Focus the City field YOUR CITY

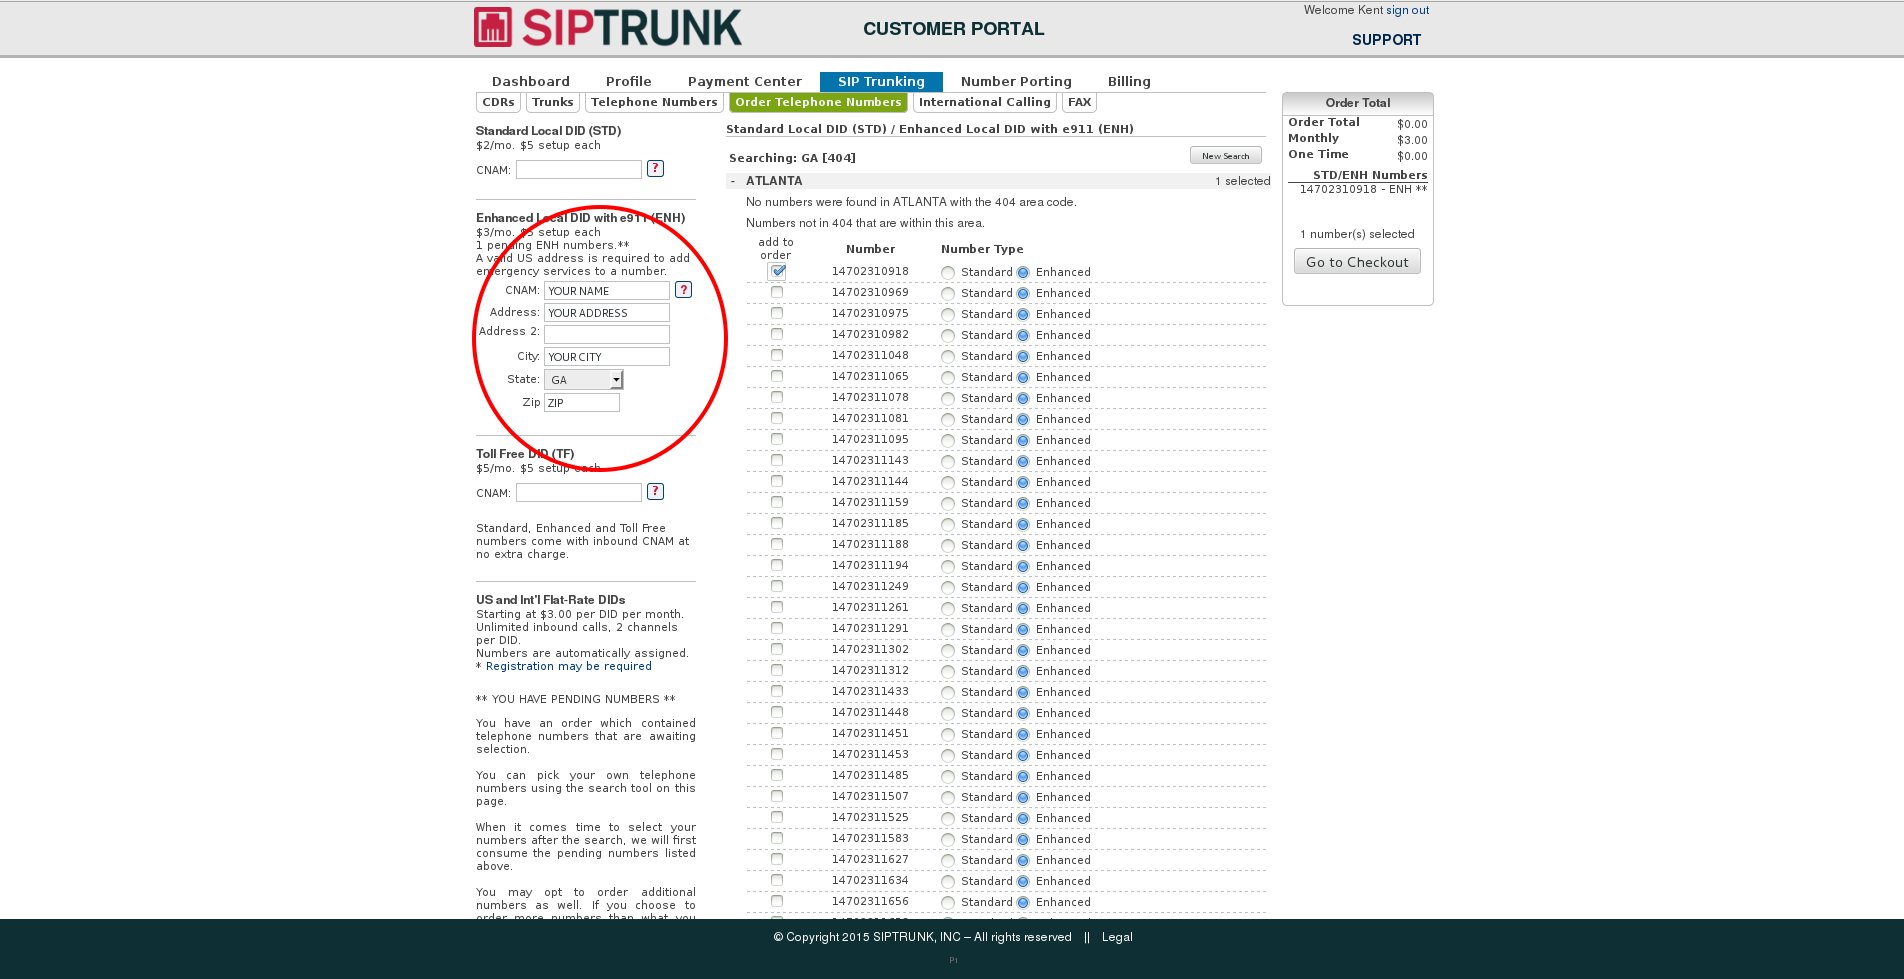pos(607,357)
